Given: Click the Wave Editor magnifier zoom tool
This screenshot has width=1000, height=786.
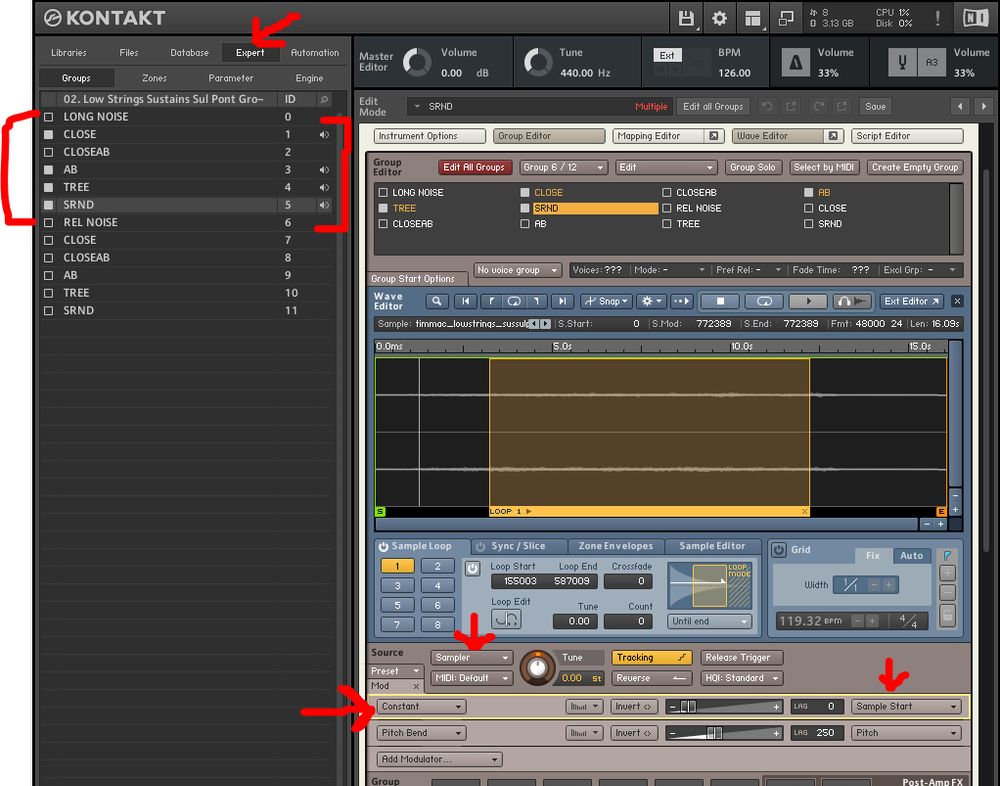Looking at the screenshot, I should pos(436,301).
